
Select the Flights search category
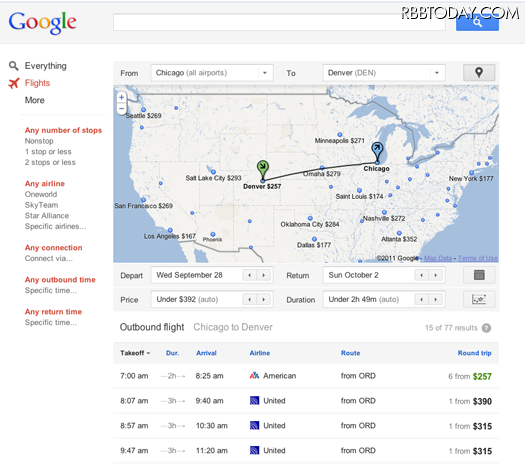click(37, 83)
